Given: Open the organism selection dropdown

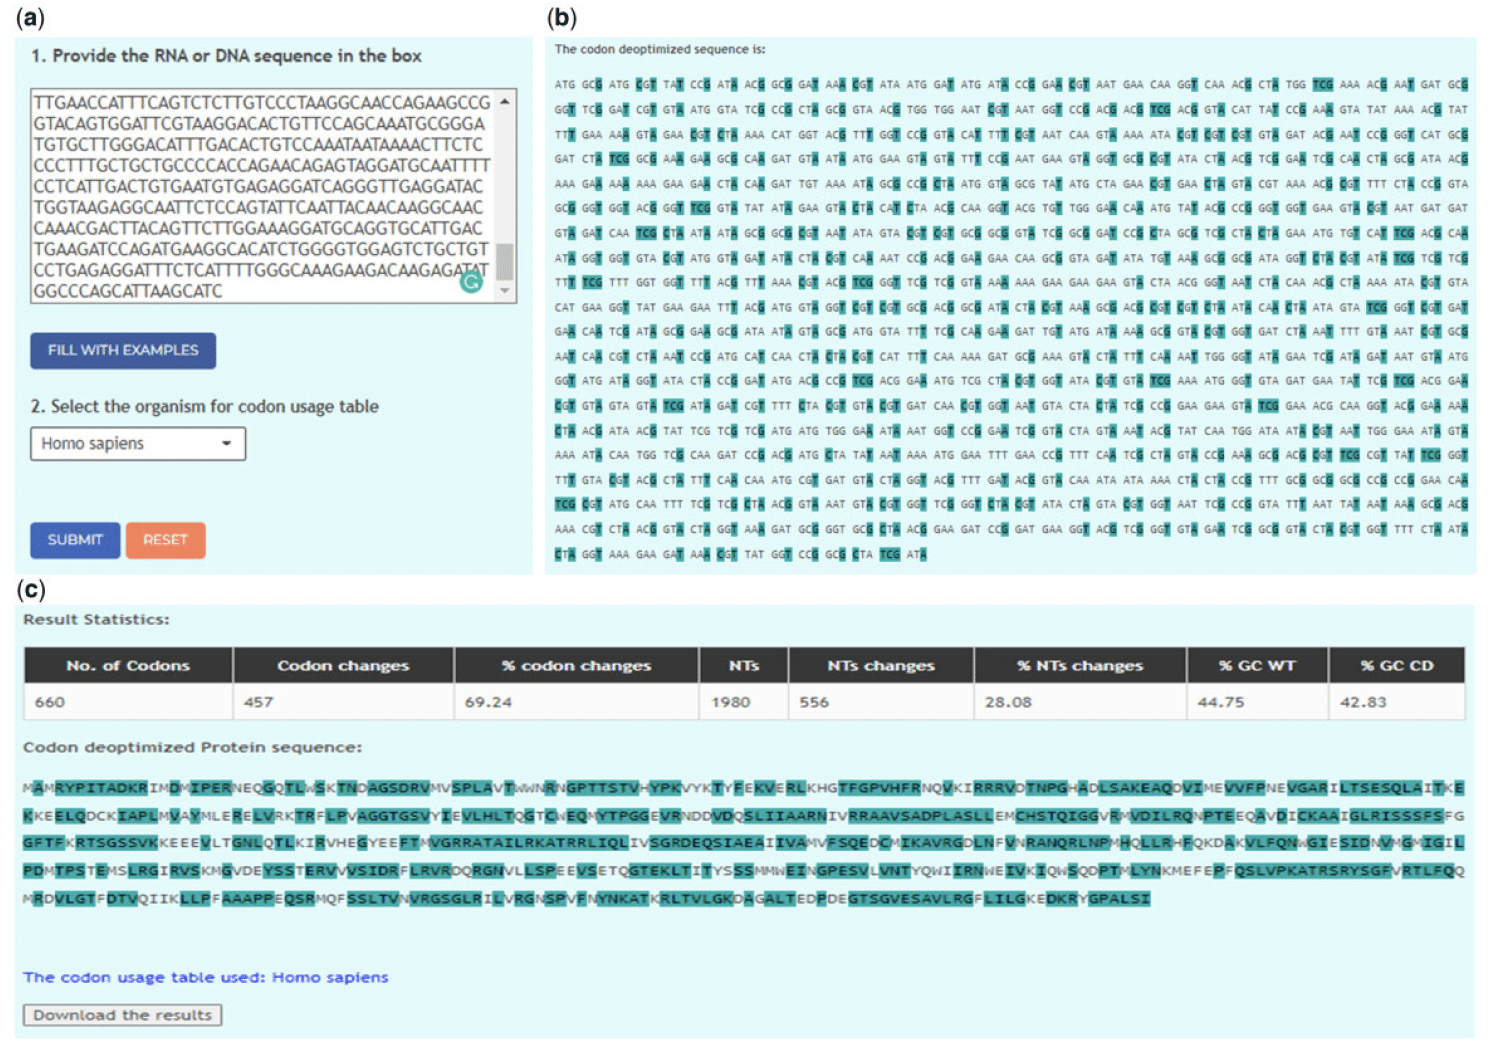Looking at the screenshot, I should coord(137,443).
